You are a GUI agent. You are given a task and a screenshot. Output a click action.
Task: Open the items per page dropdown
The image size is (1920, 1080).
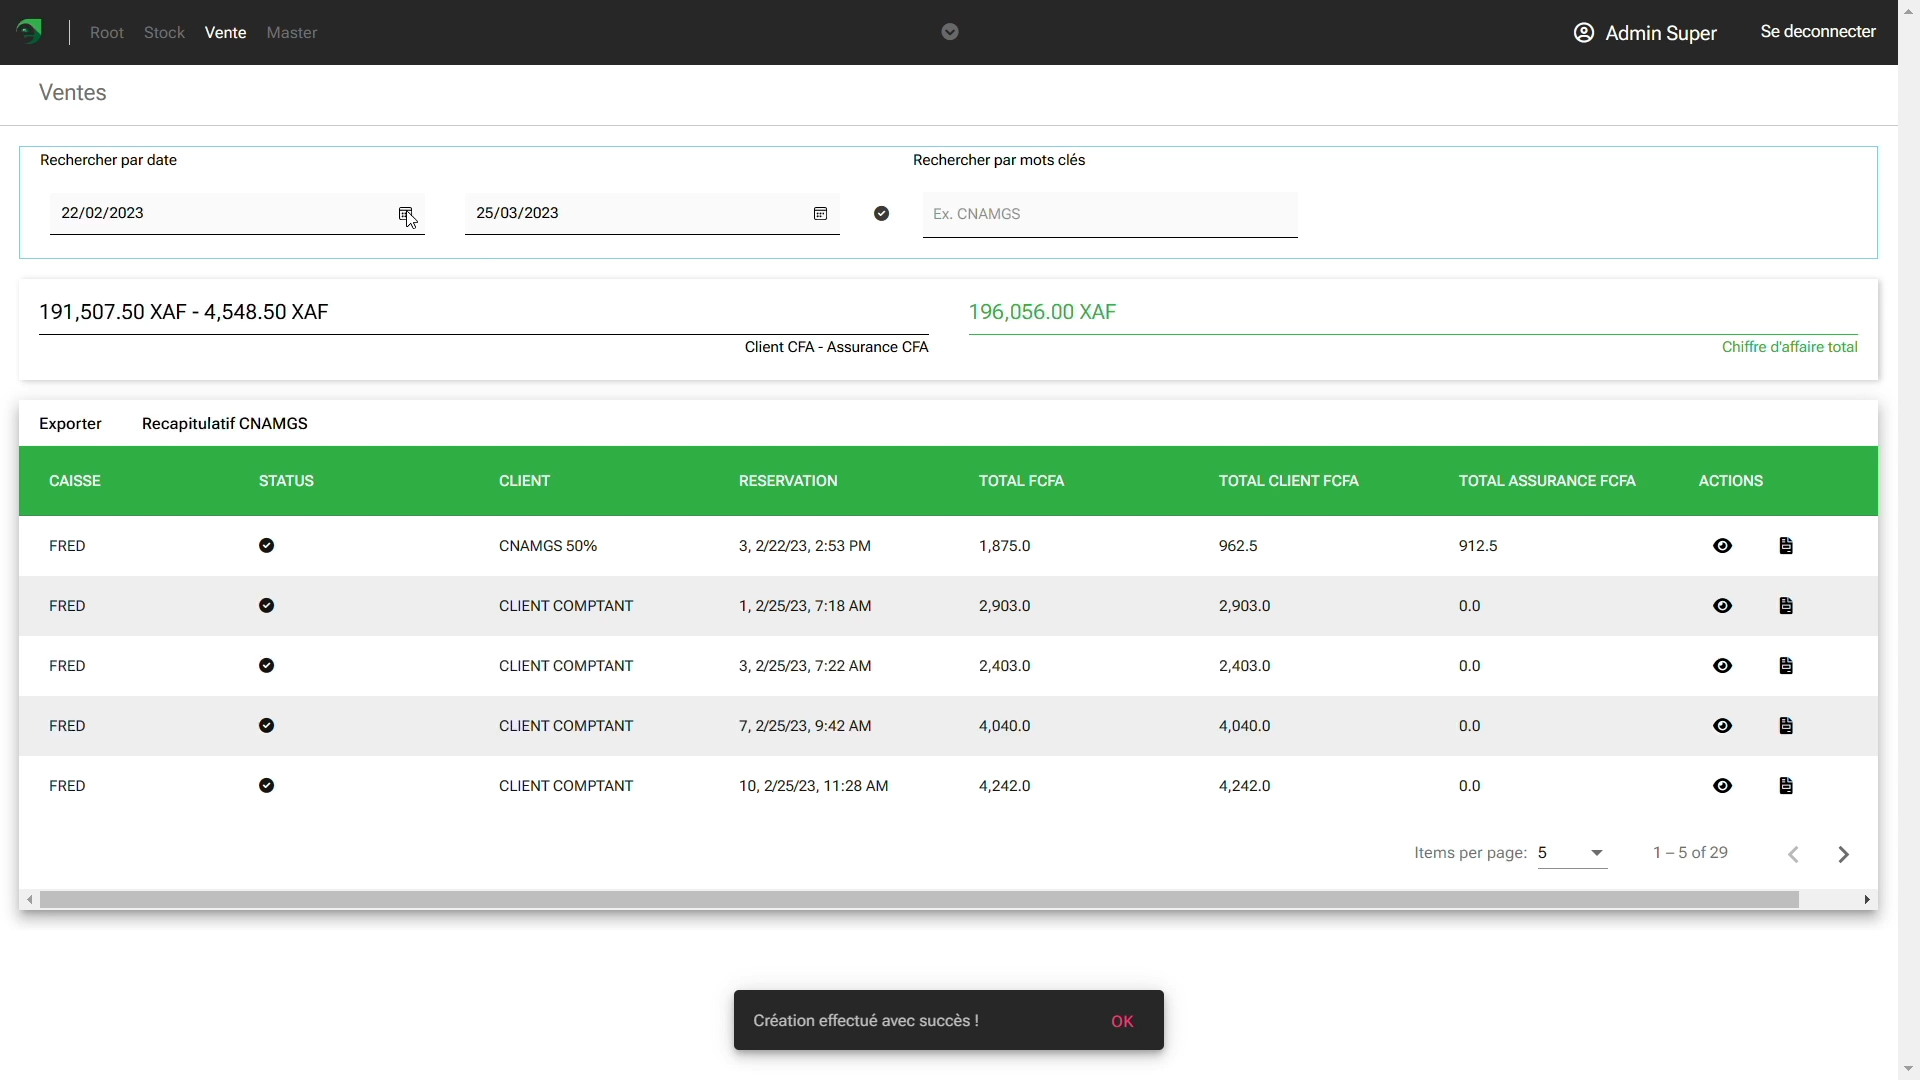click(1572, 853)
